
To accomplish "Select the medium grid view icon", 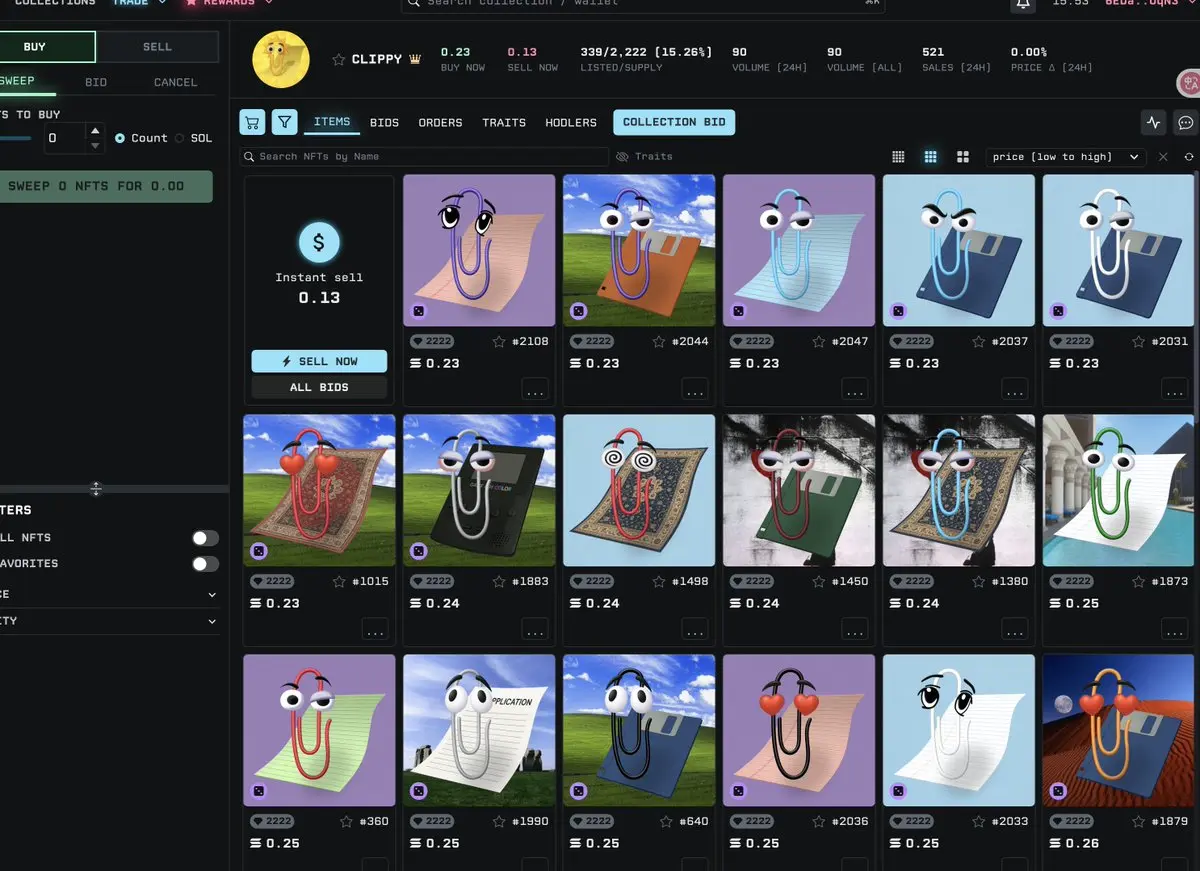I will click(930, 157).
